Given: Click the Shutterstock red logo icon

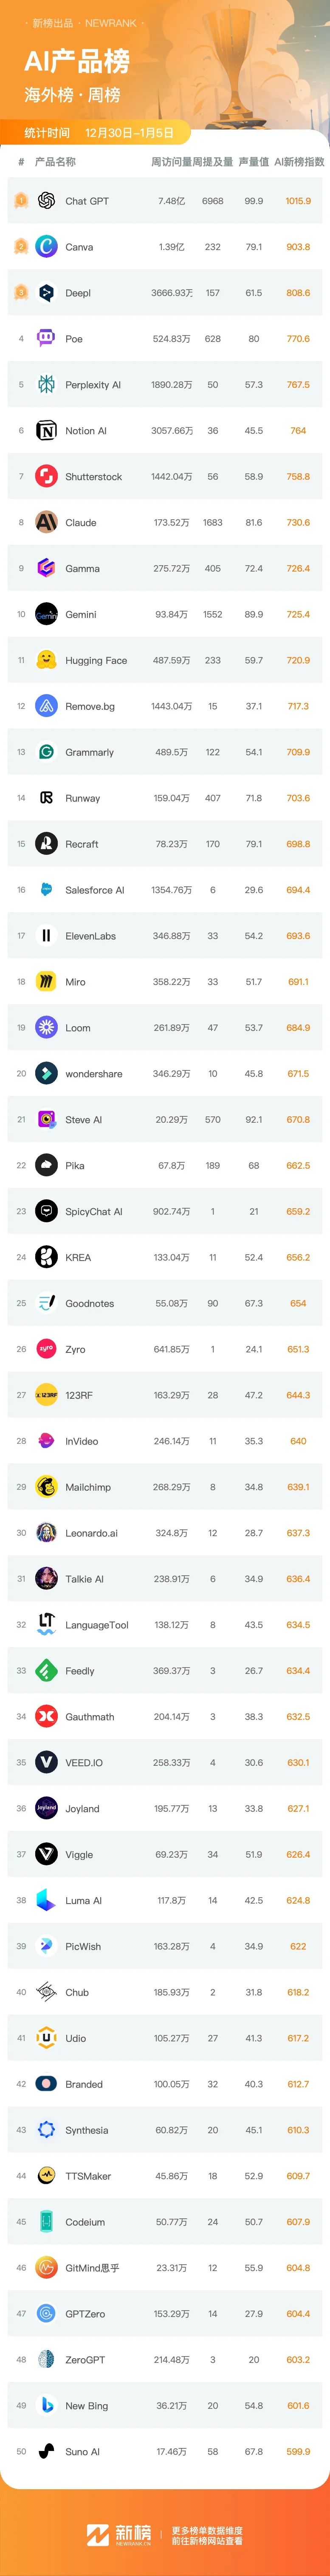Looking at the screenshot, I should click(46, 477).
